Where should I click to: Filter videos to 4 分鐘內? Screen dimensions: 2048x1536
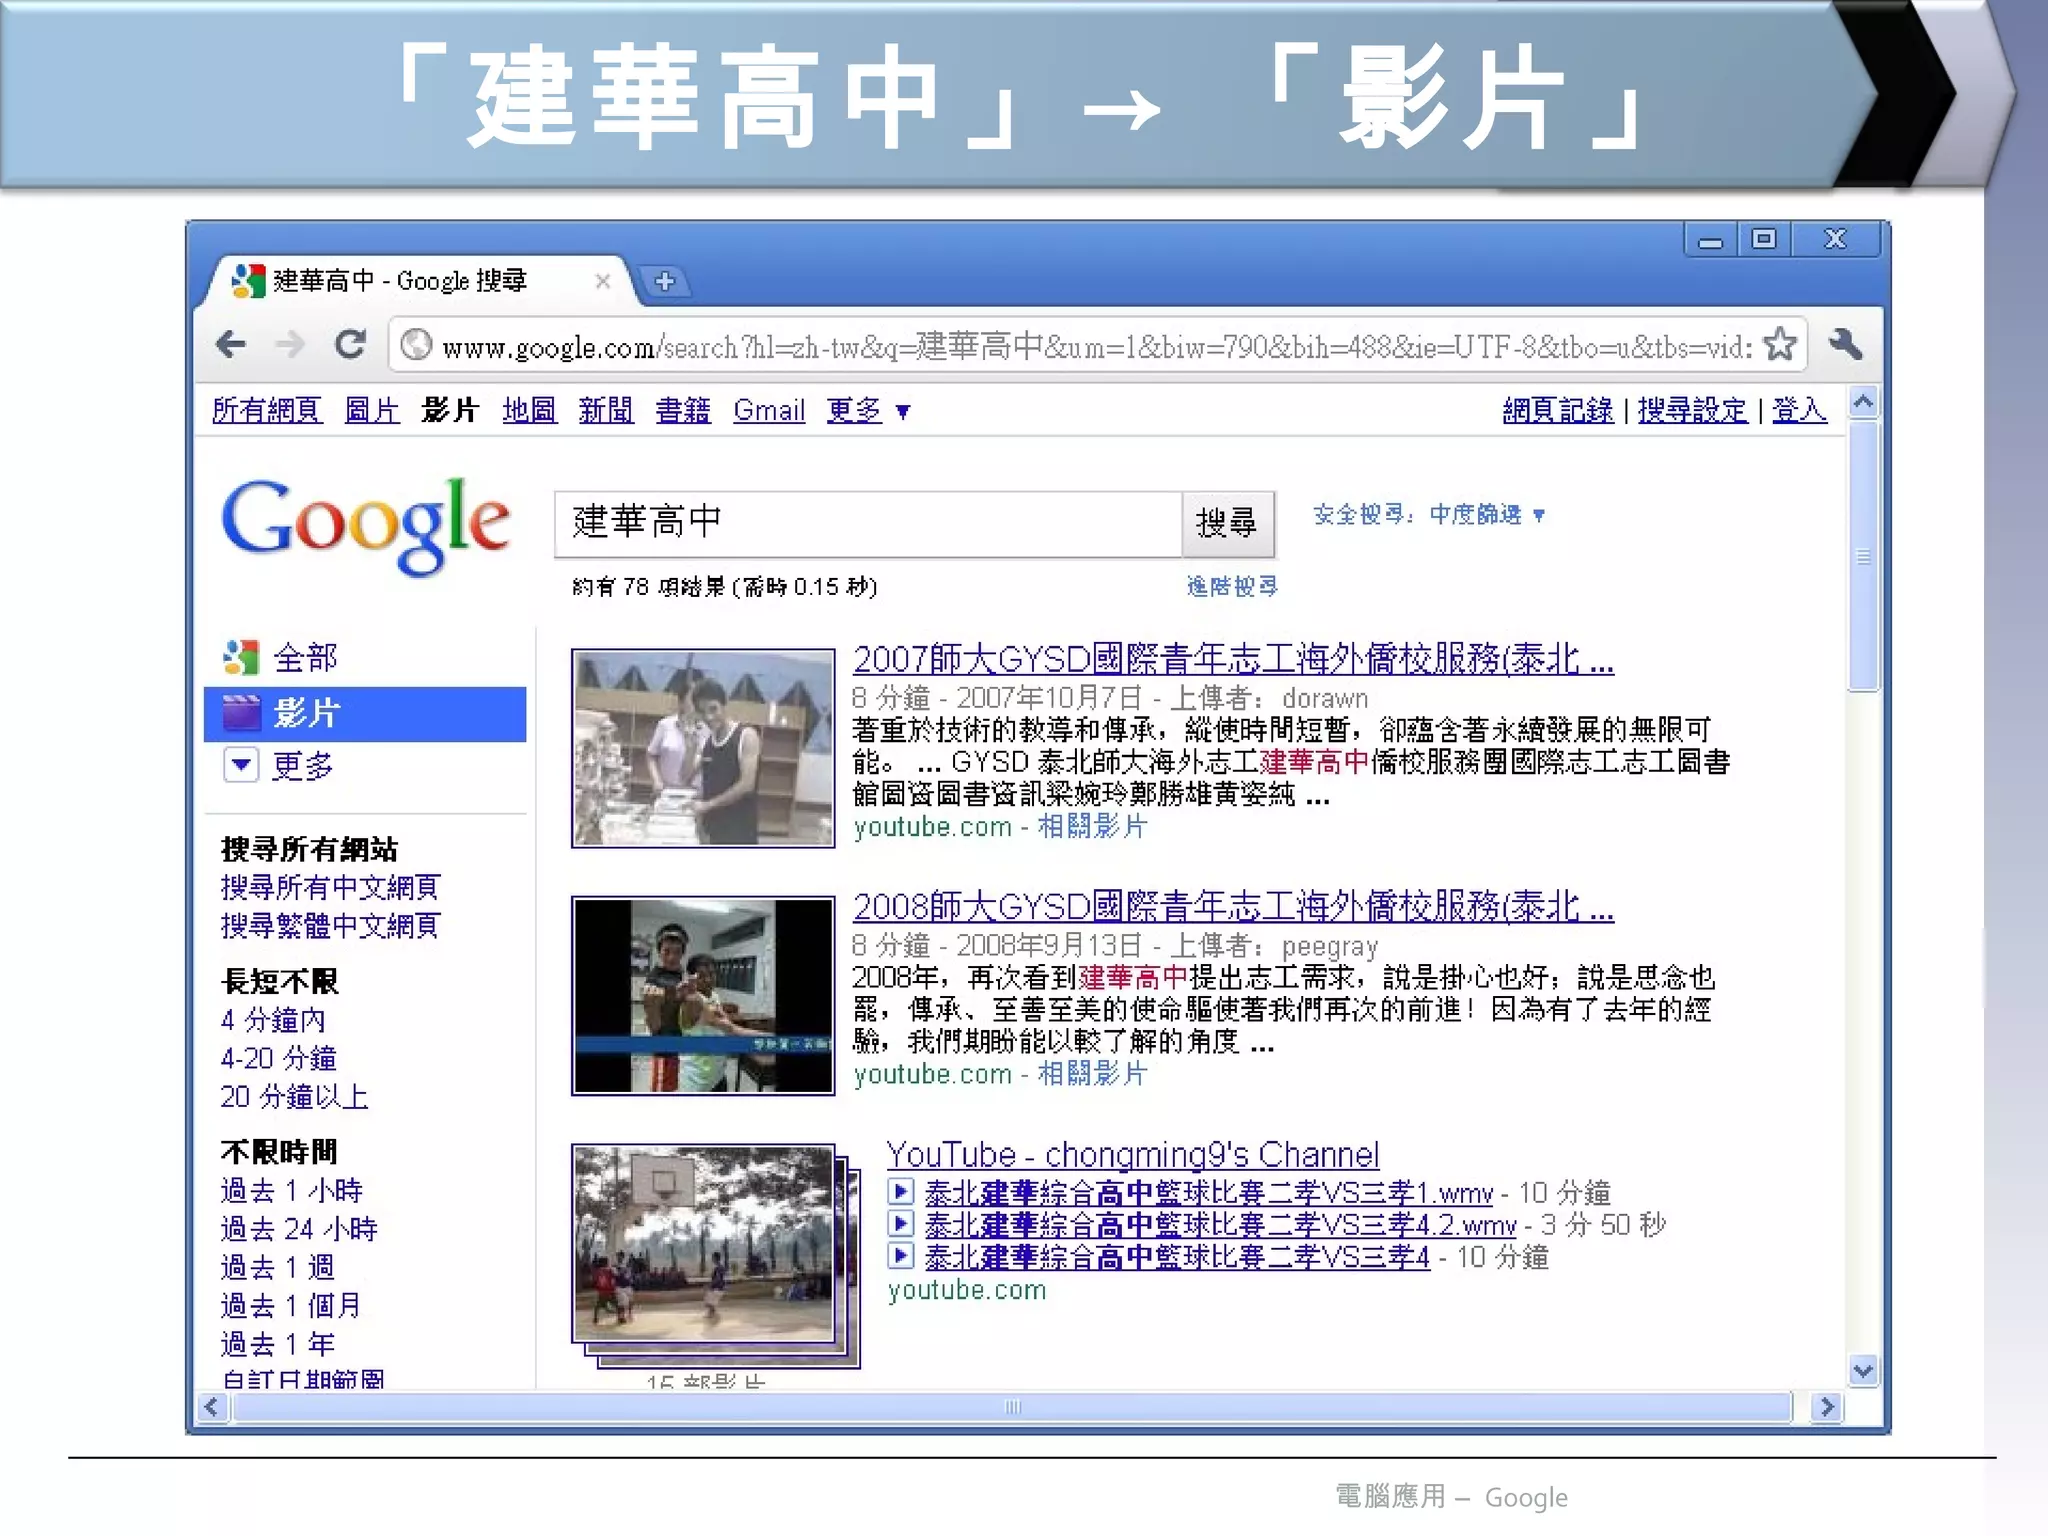(x=273, y=1020)
